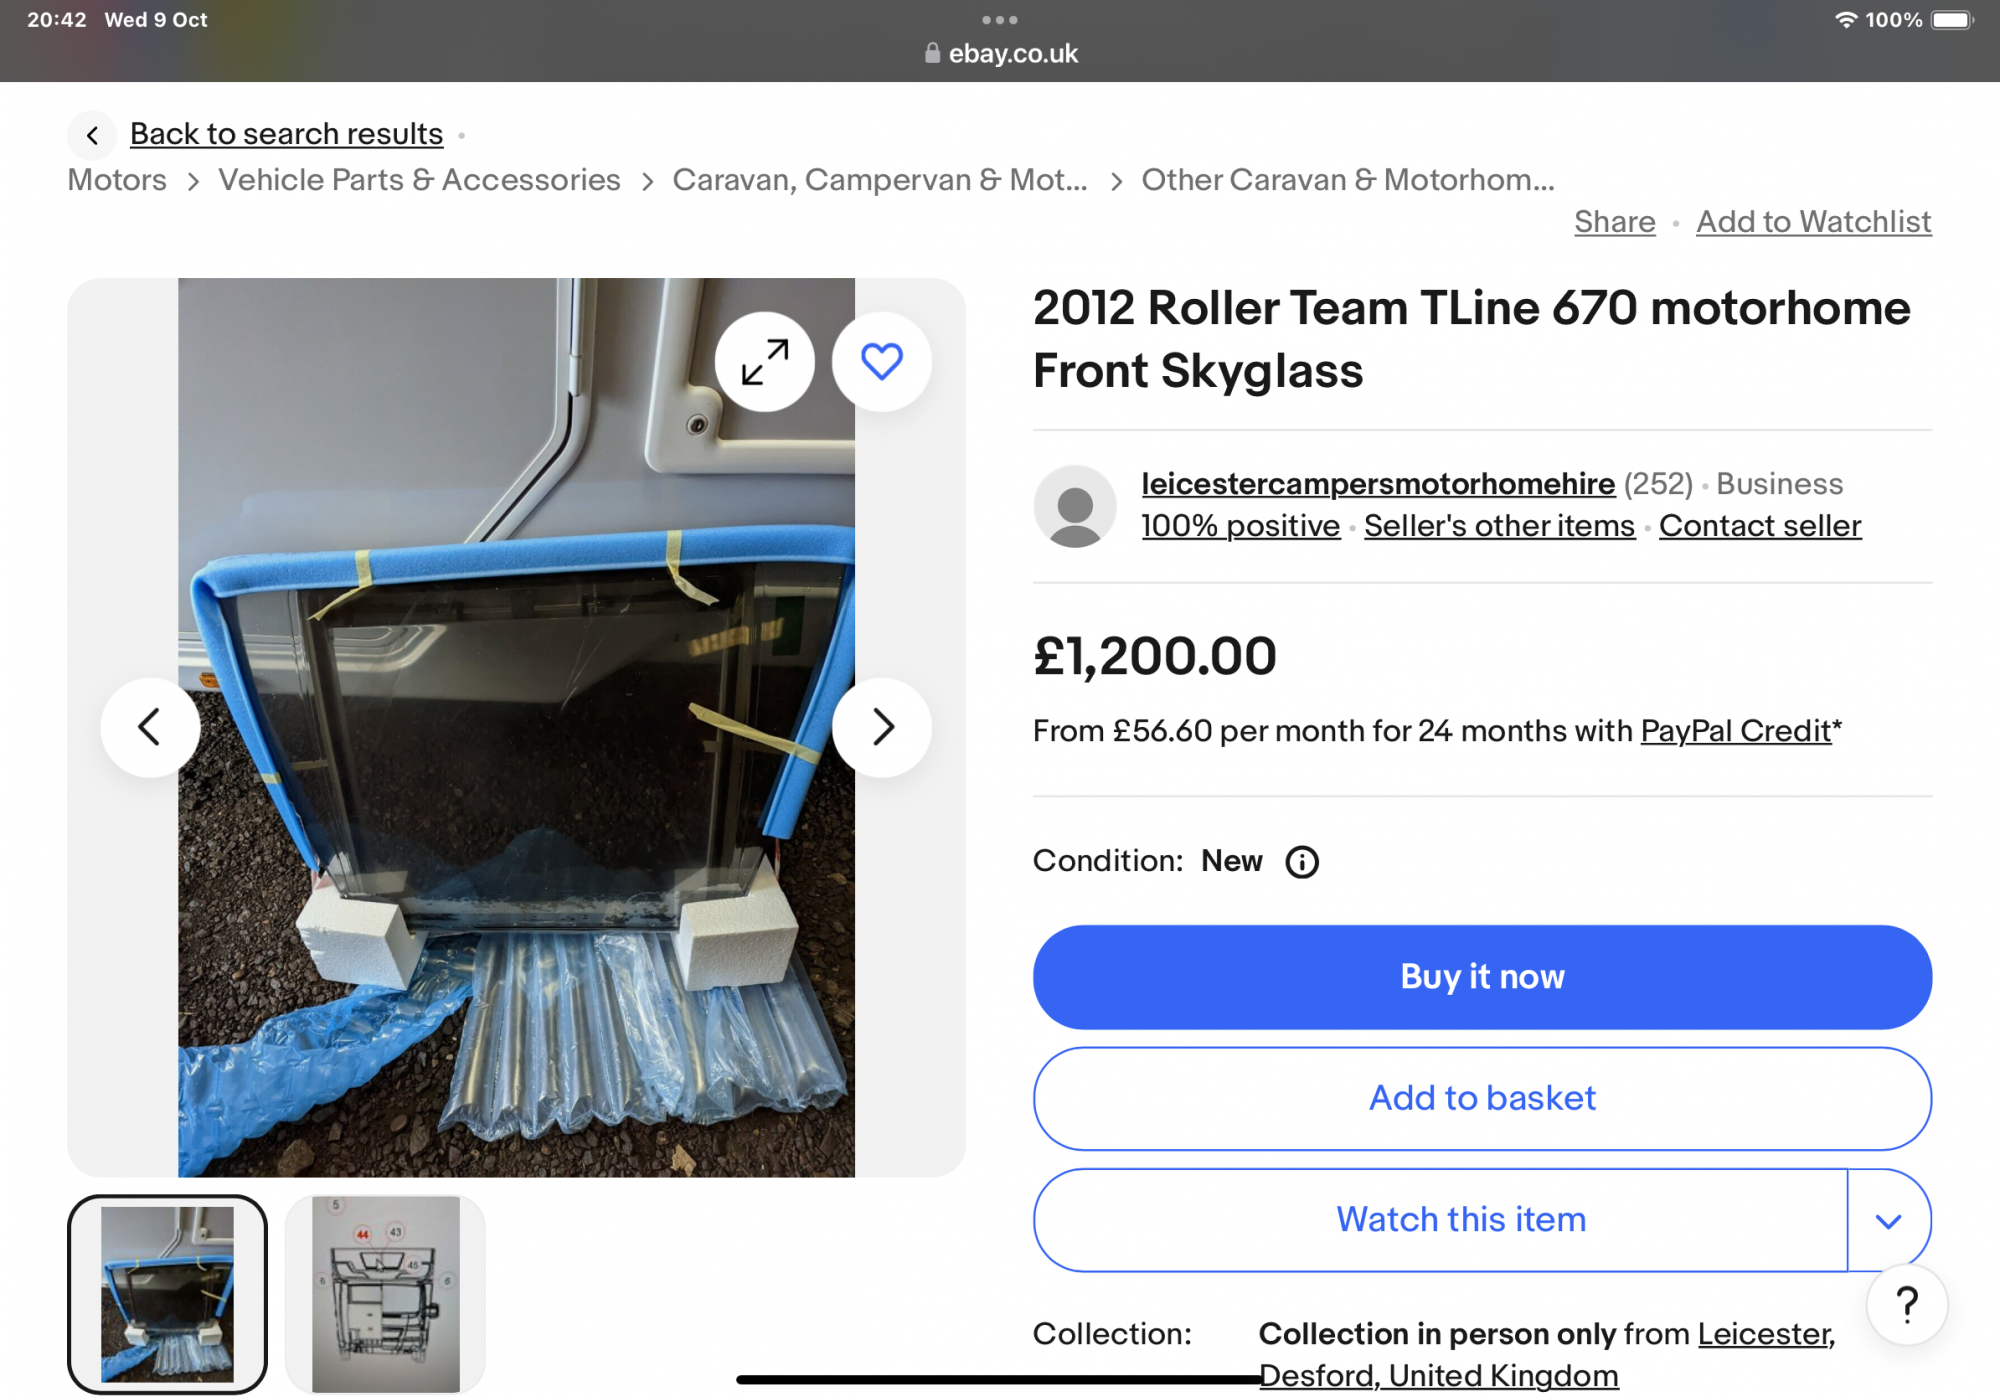This screenshot has width=2000, height=1397.
Task: Tap the three dots at top of browser
Action: point(999,20)
